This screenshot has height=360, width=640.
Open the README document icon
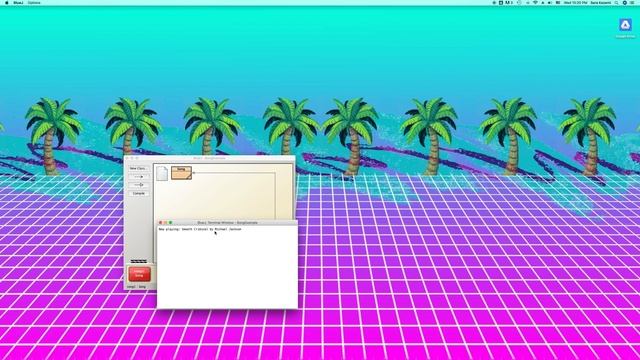(162, 173)
